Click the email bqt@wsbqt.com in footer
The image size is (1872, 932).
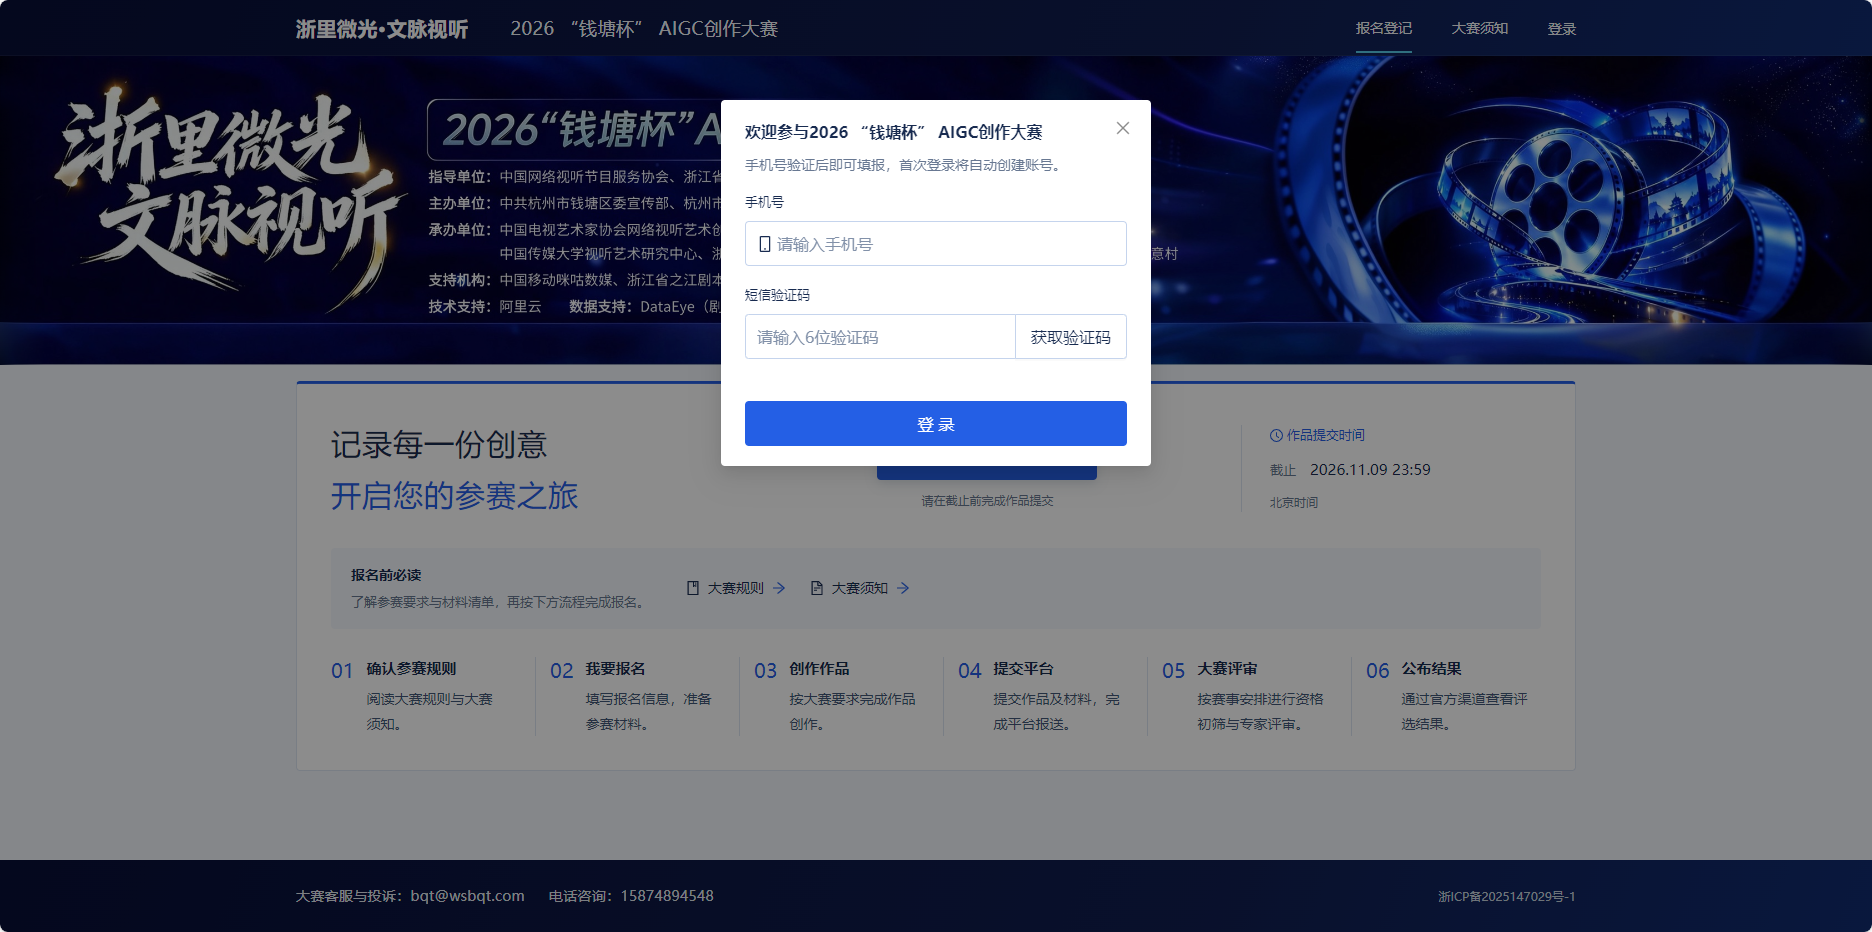coord(467,896)
